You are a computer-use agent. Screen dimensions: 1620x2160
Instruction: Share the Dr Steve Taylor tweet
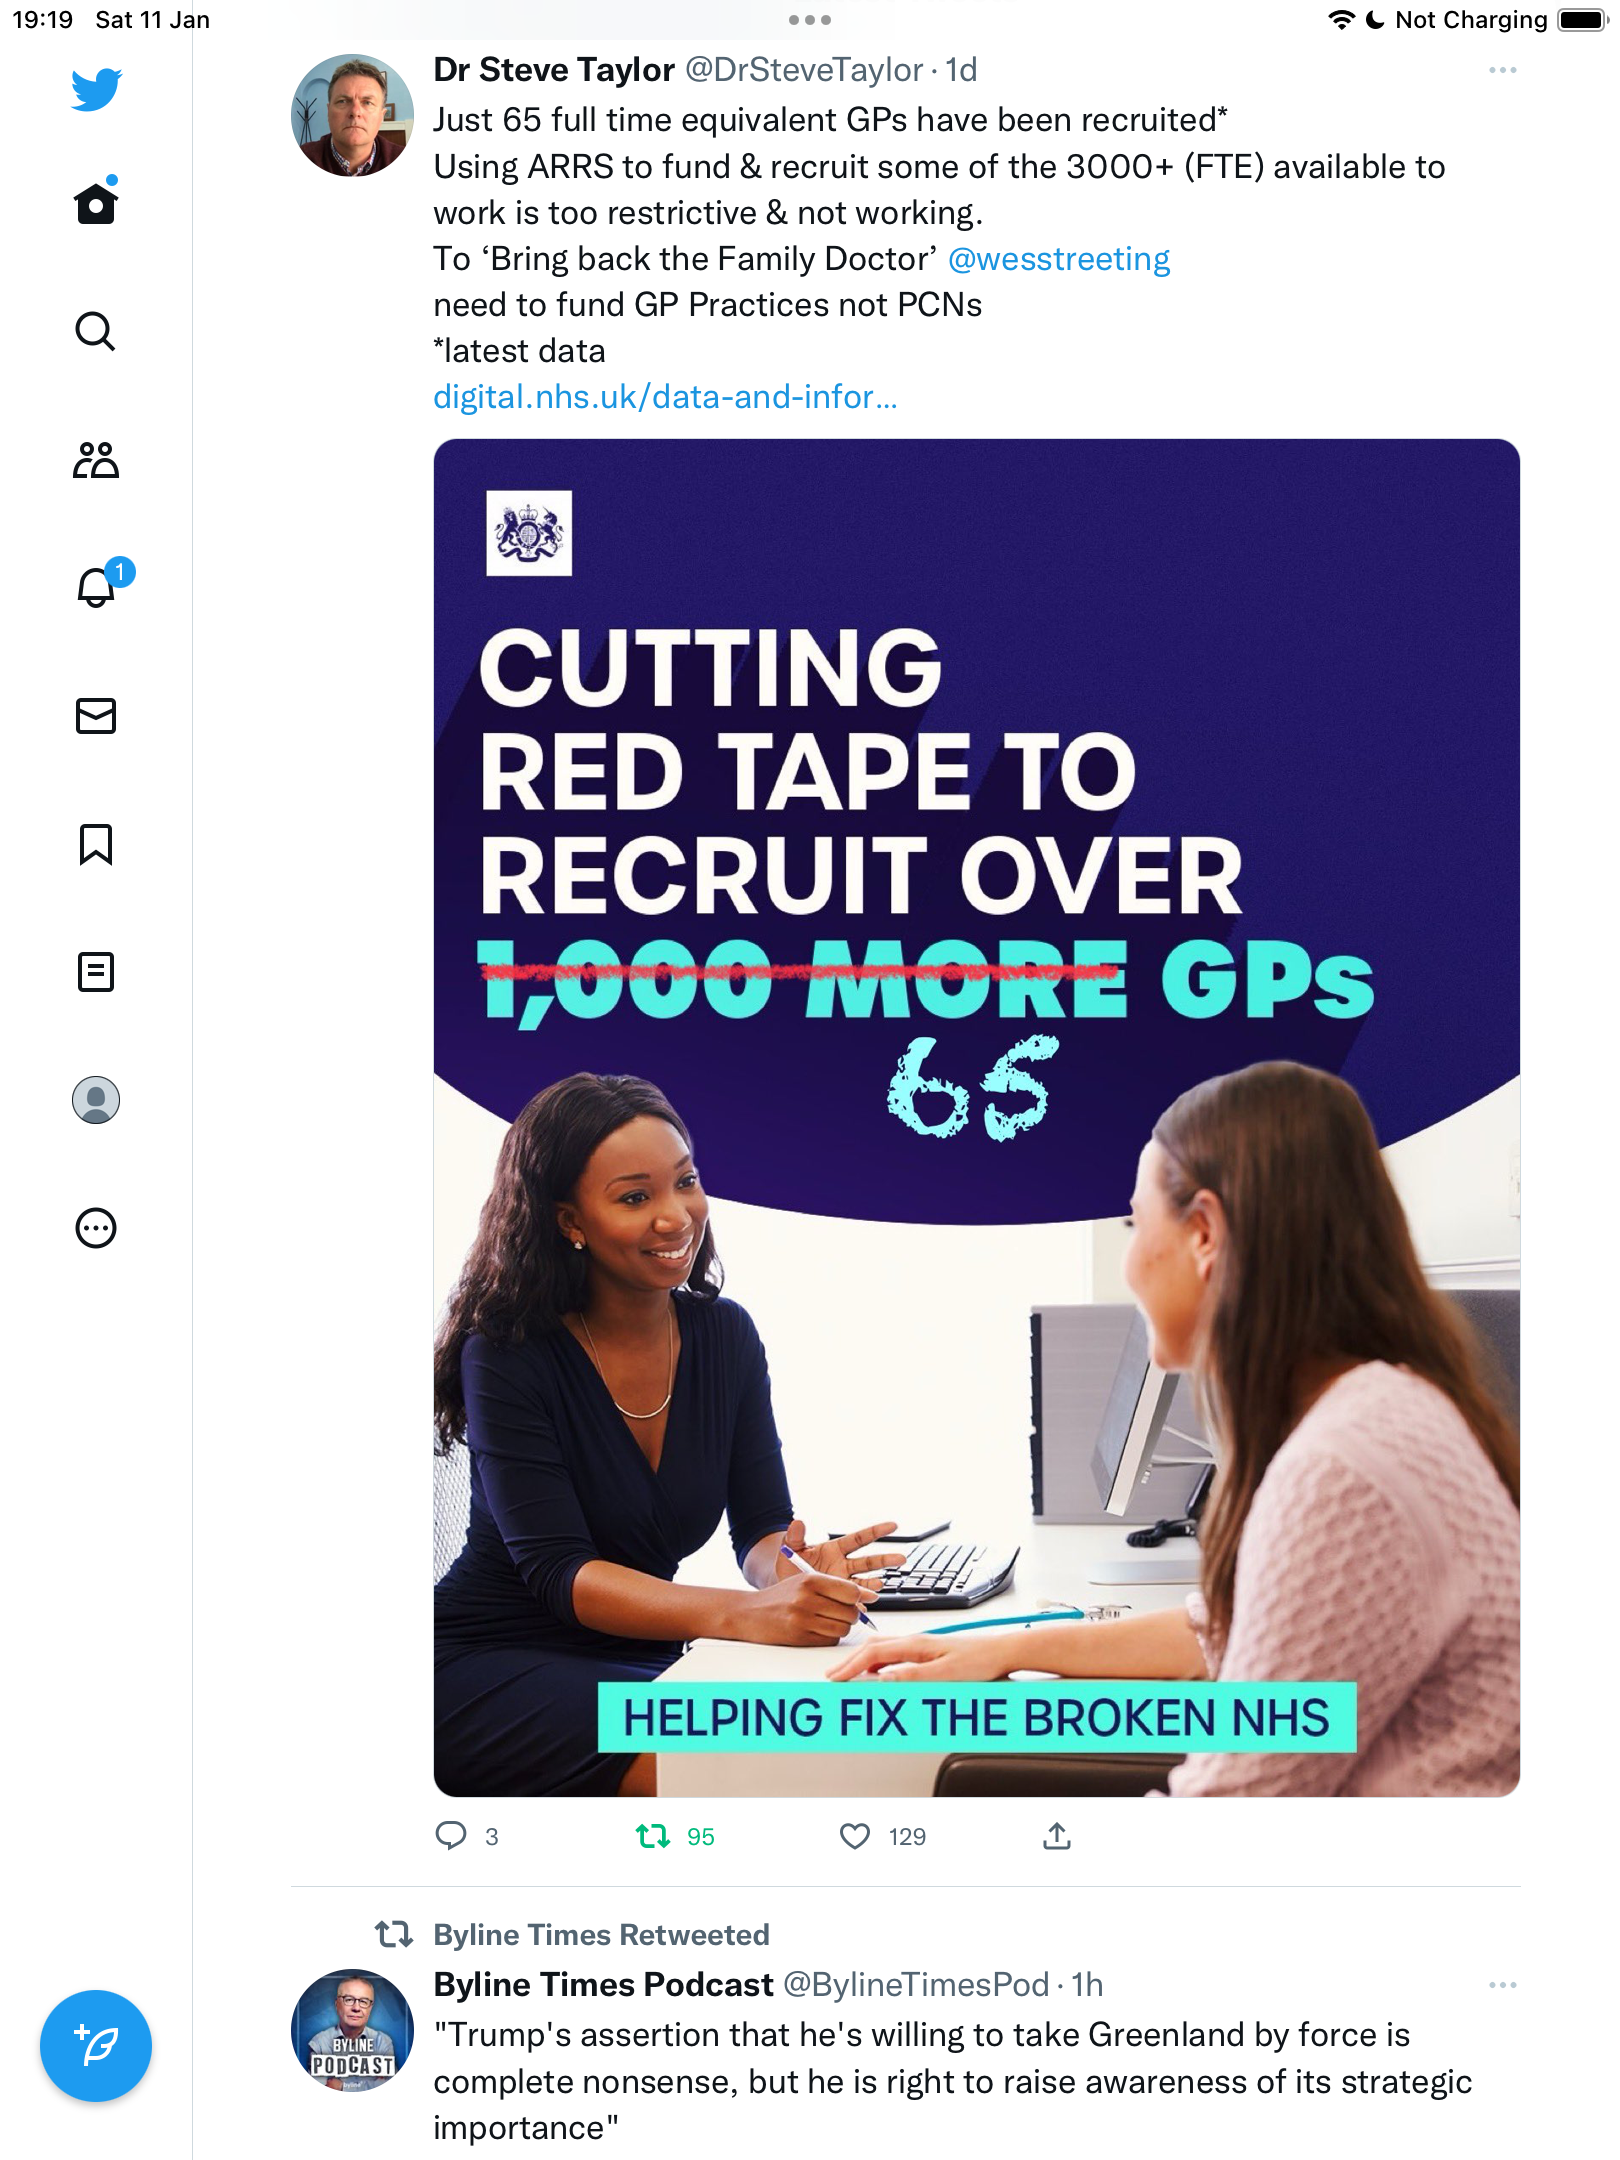point(1057,1836)
